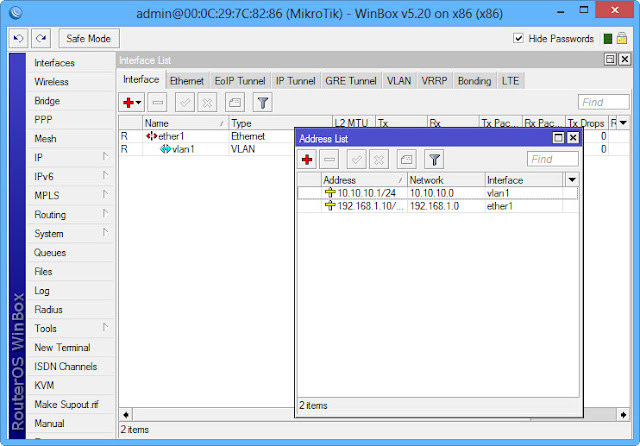The height and width of the screenshot is (446, 640).
Task: Click the green status indicator icon
Action: pos(607,39)
